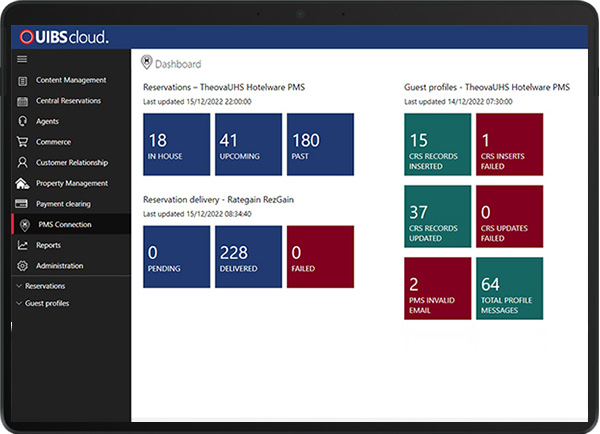Open the 228 Delivered tile
Image resolution: width=600 pixels, height=434 pixels.
coord(248,257)
